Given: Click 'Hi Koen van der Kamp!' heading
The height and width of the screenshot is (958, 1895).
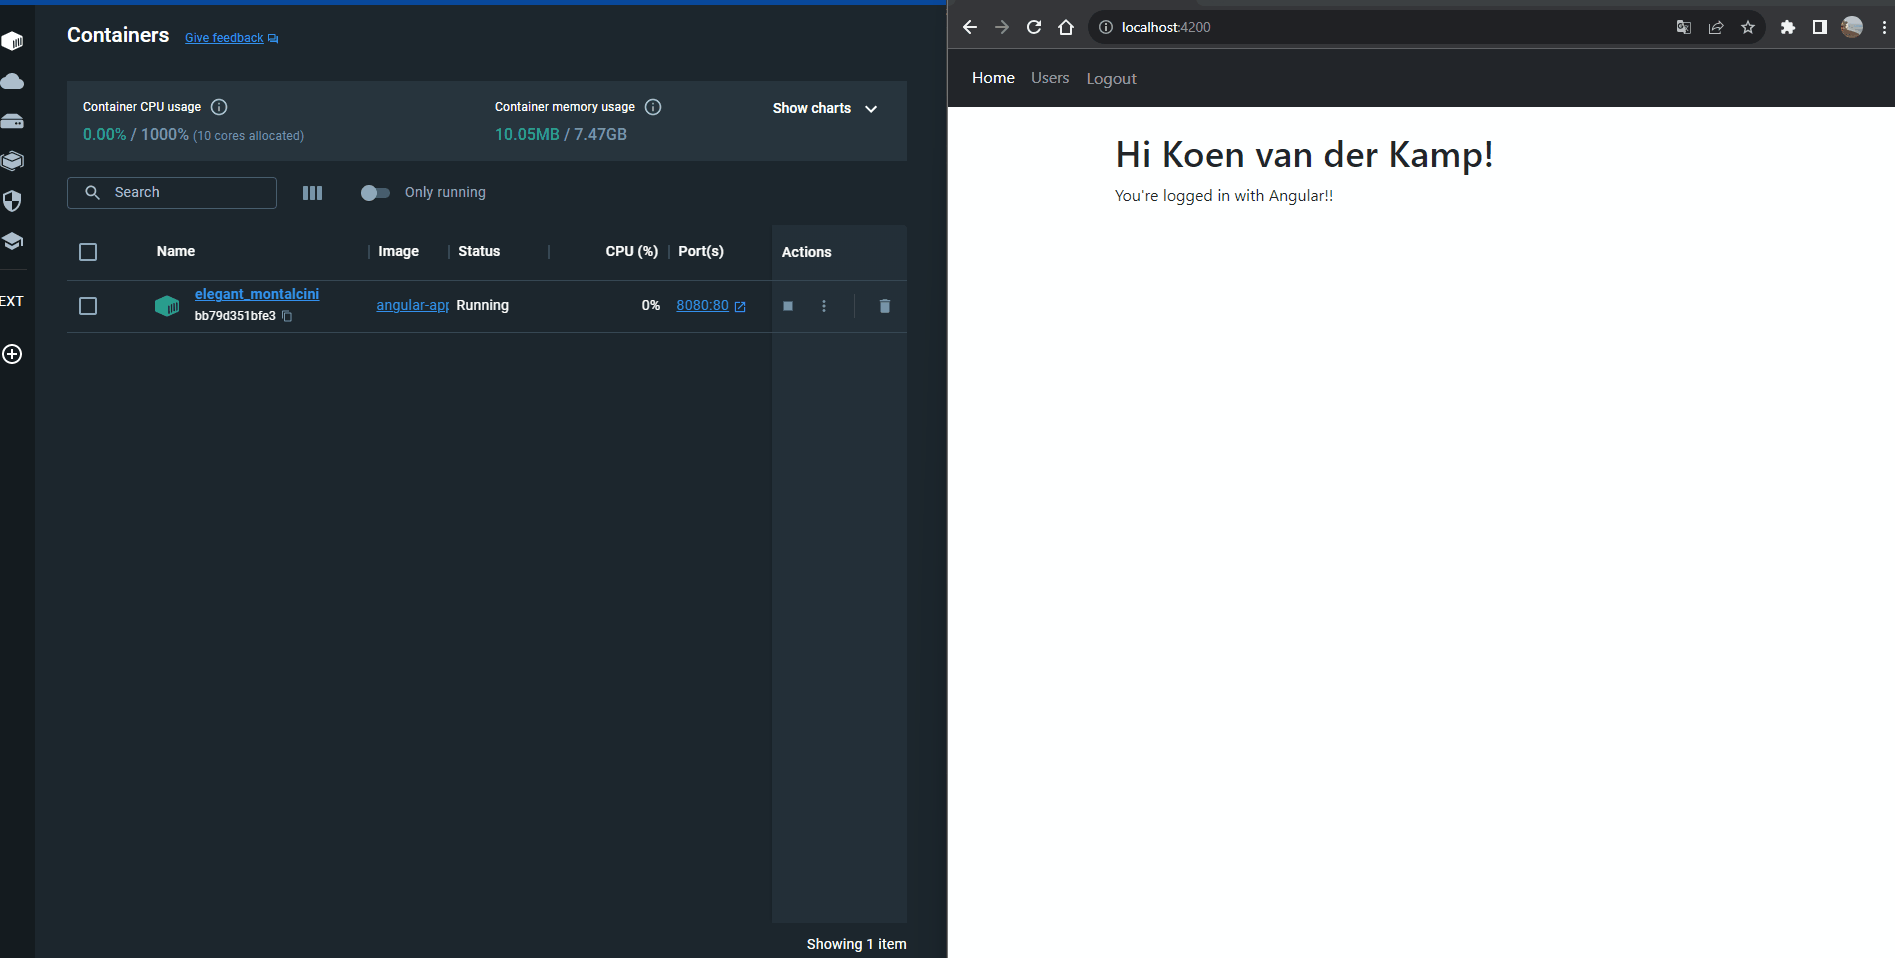Looking at the screenshot, I should pos(1304,155).
